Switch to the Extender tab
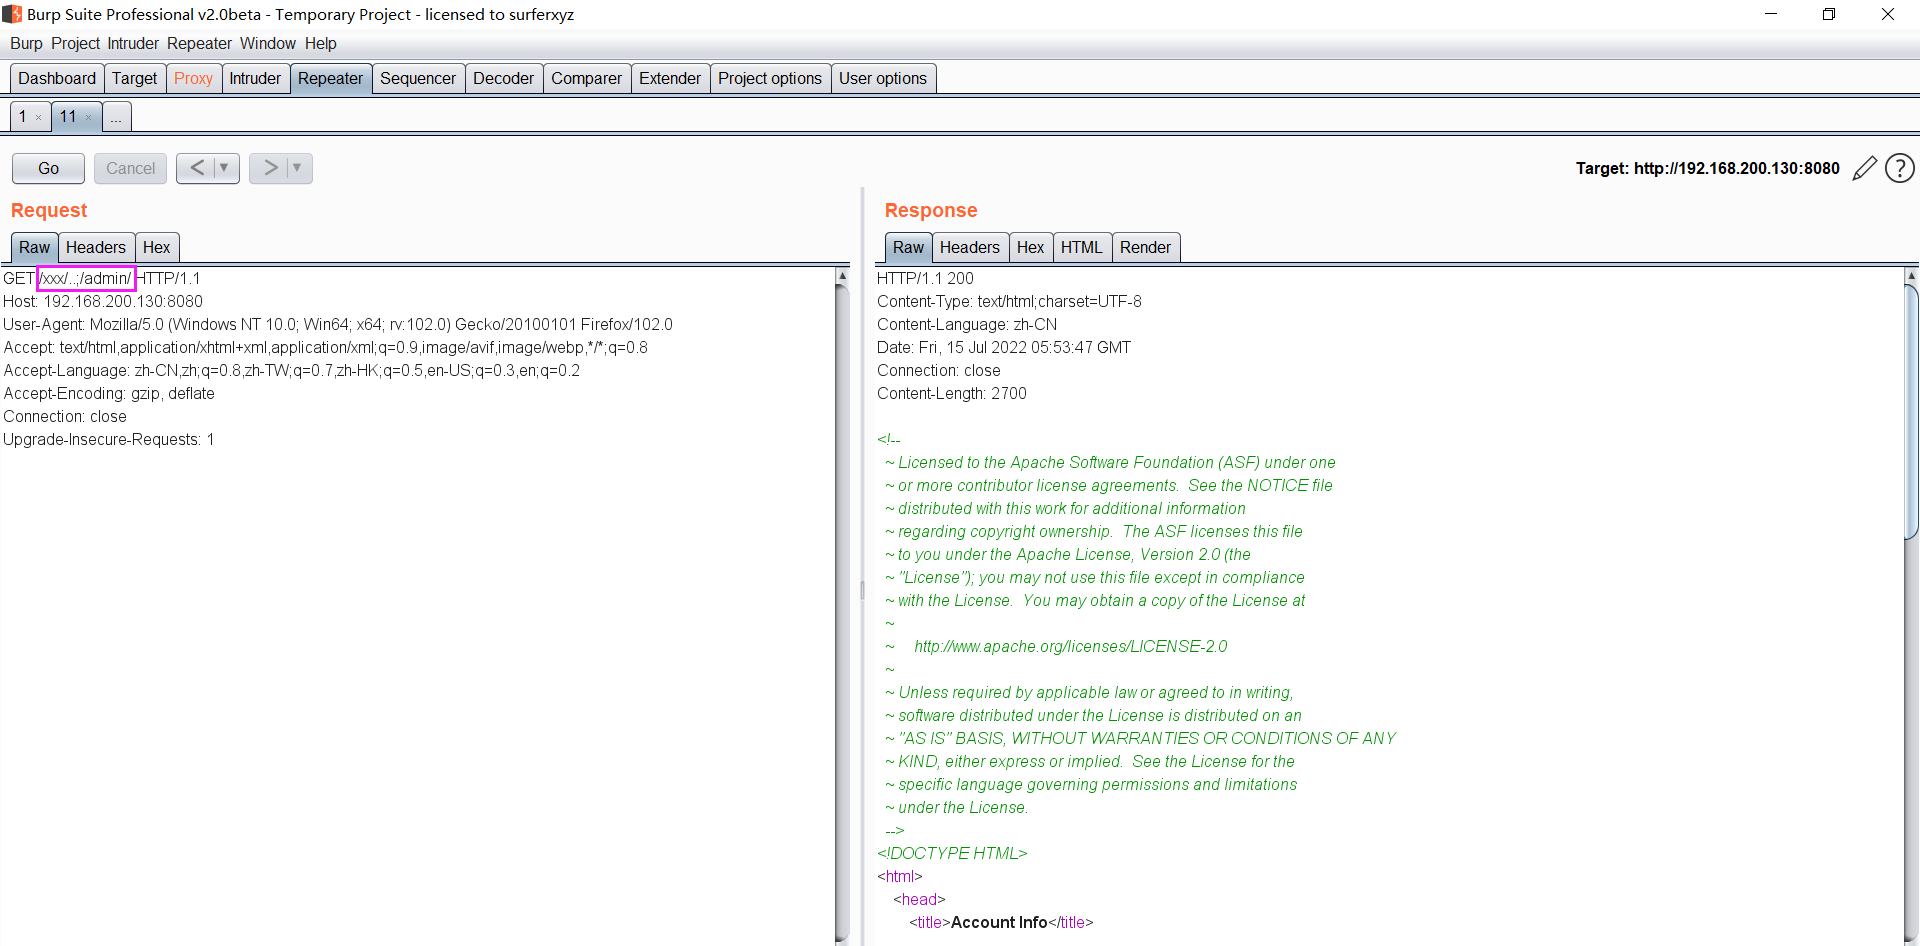 pos(669,78)
